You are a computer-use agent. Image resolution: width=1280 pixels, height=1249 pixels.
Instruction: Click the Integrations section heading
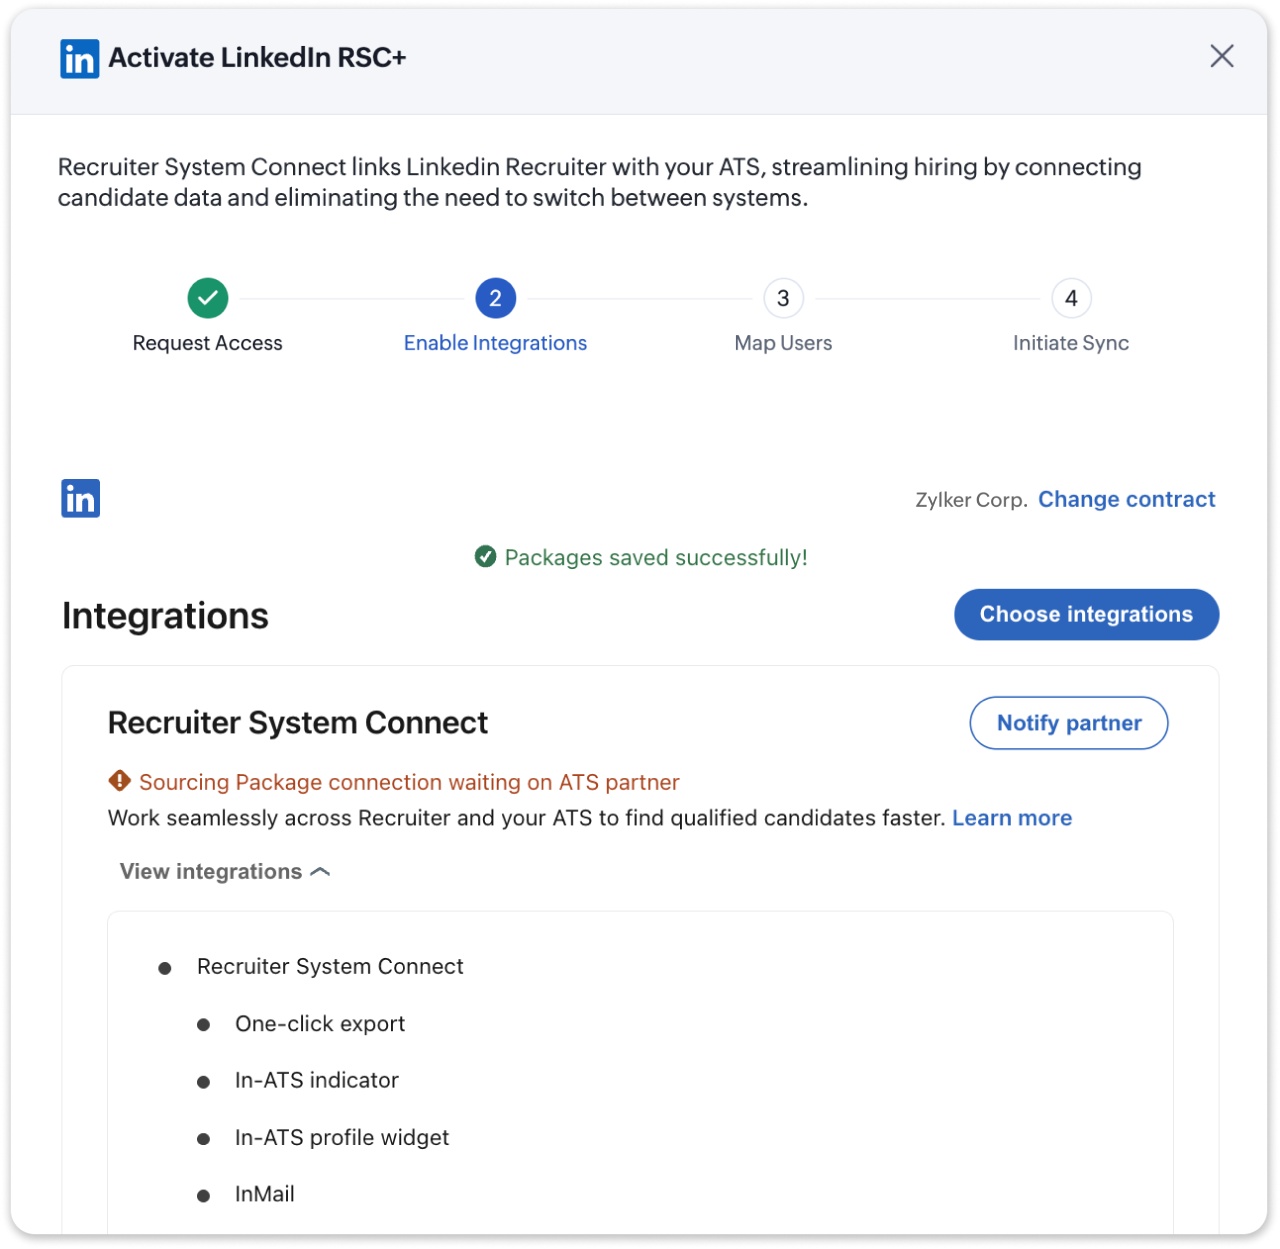coord(165,616)
